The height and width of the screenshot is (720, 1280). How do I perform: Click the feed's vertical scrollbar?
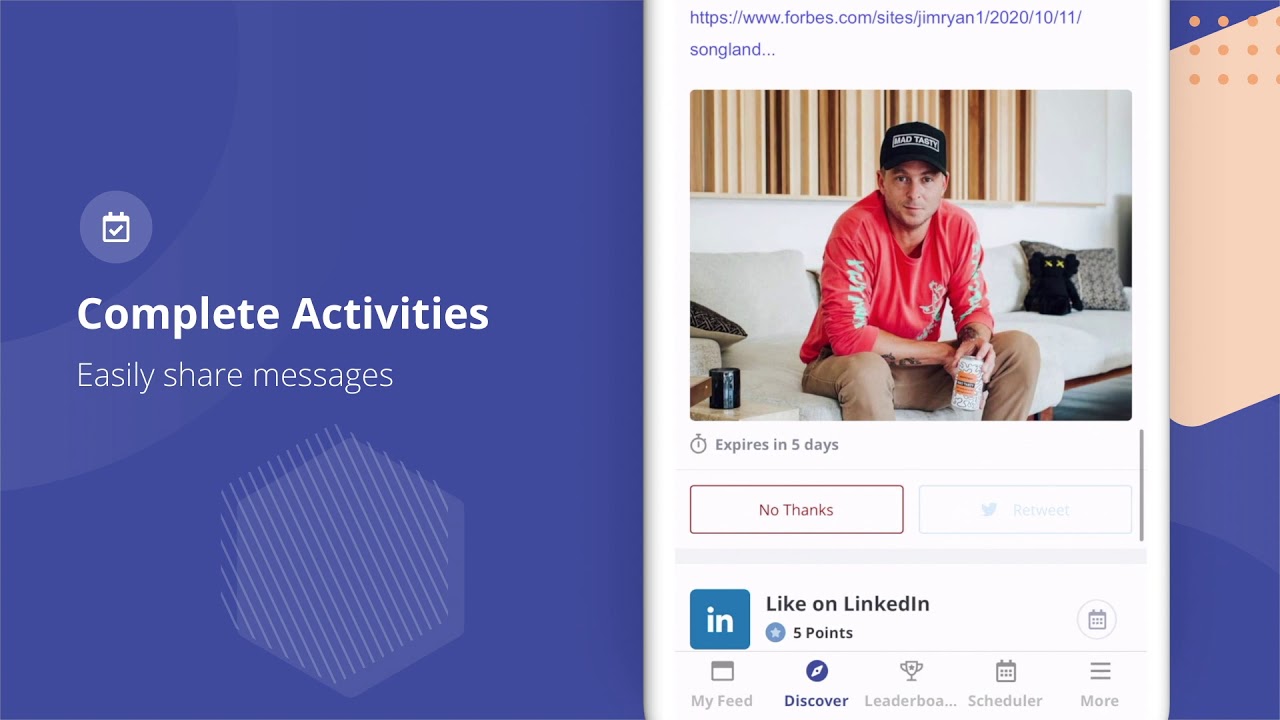point(1141,485)
